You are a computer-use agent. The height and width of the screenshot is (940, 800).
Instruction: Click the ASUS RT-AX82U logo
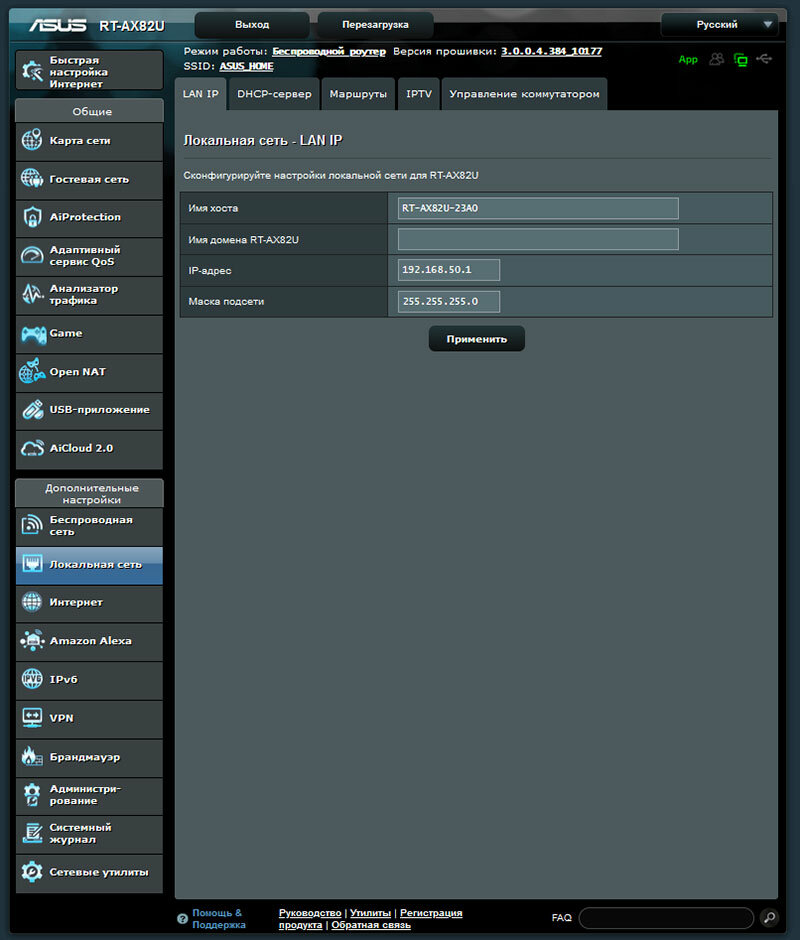pyautogui.click(x=97, y=26)
